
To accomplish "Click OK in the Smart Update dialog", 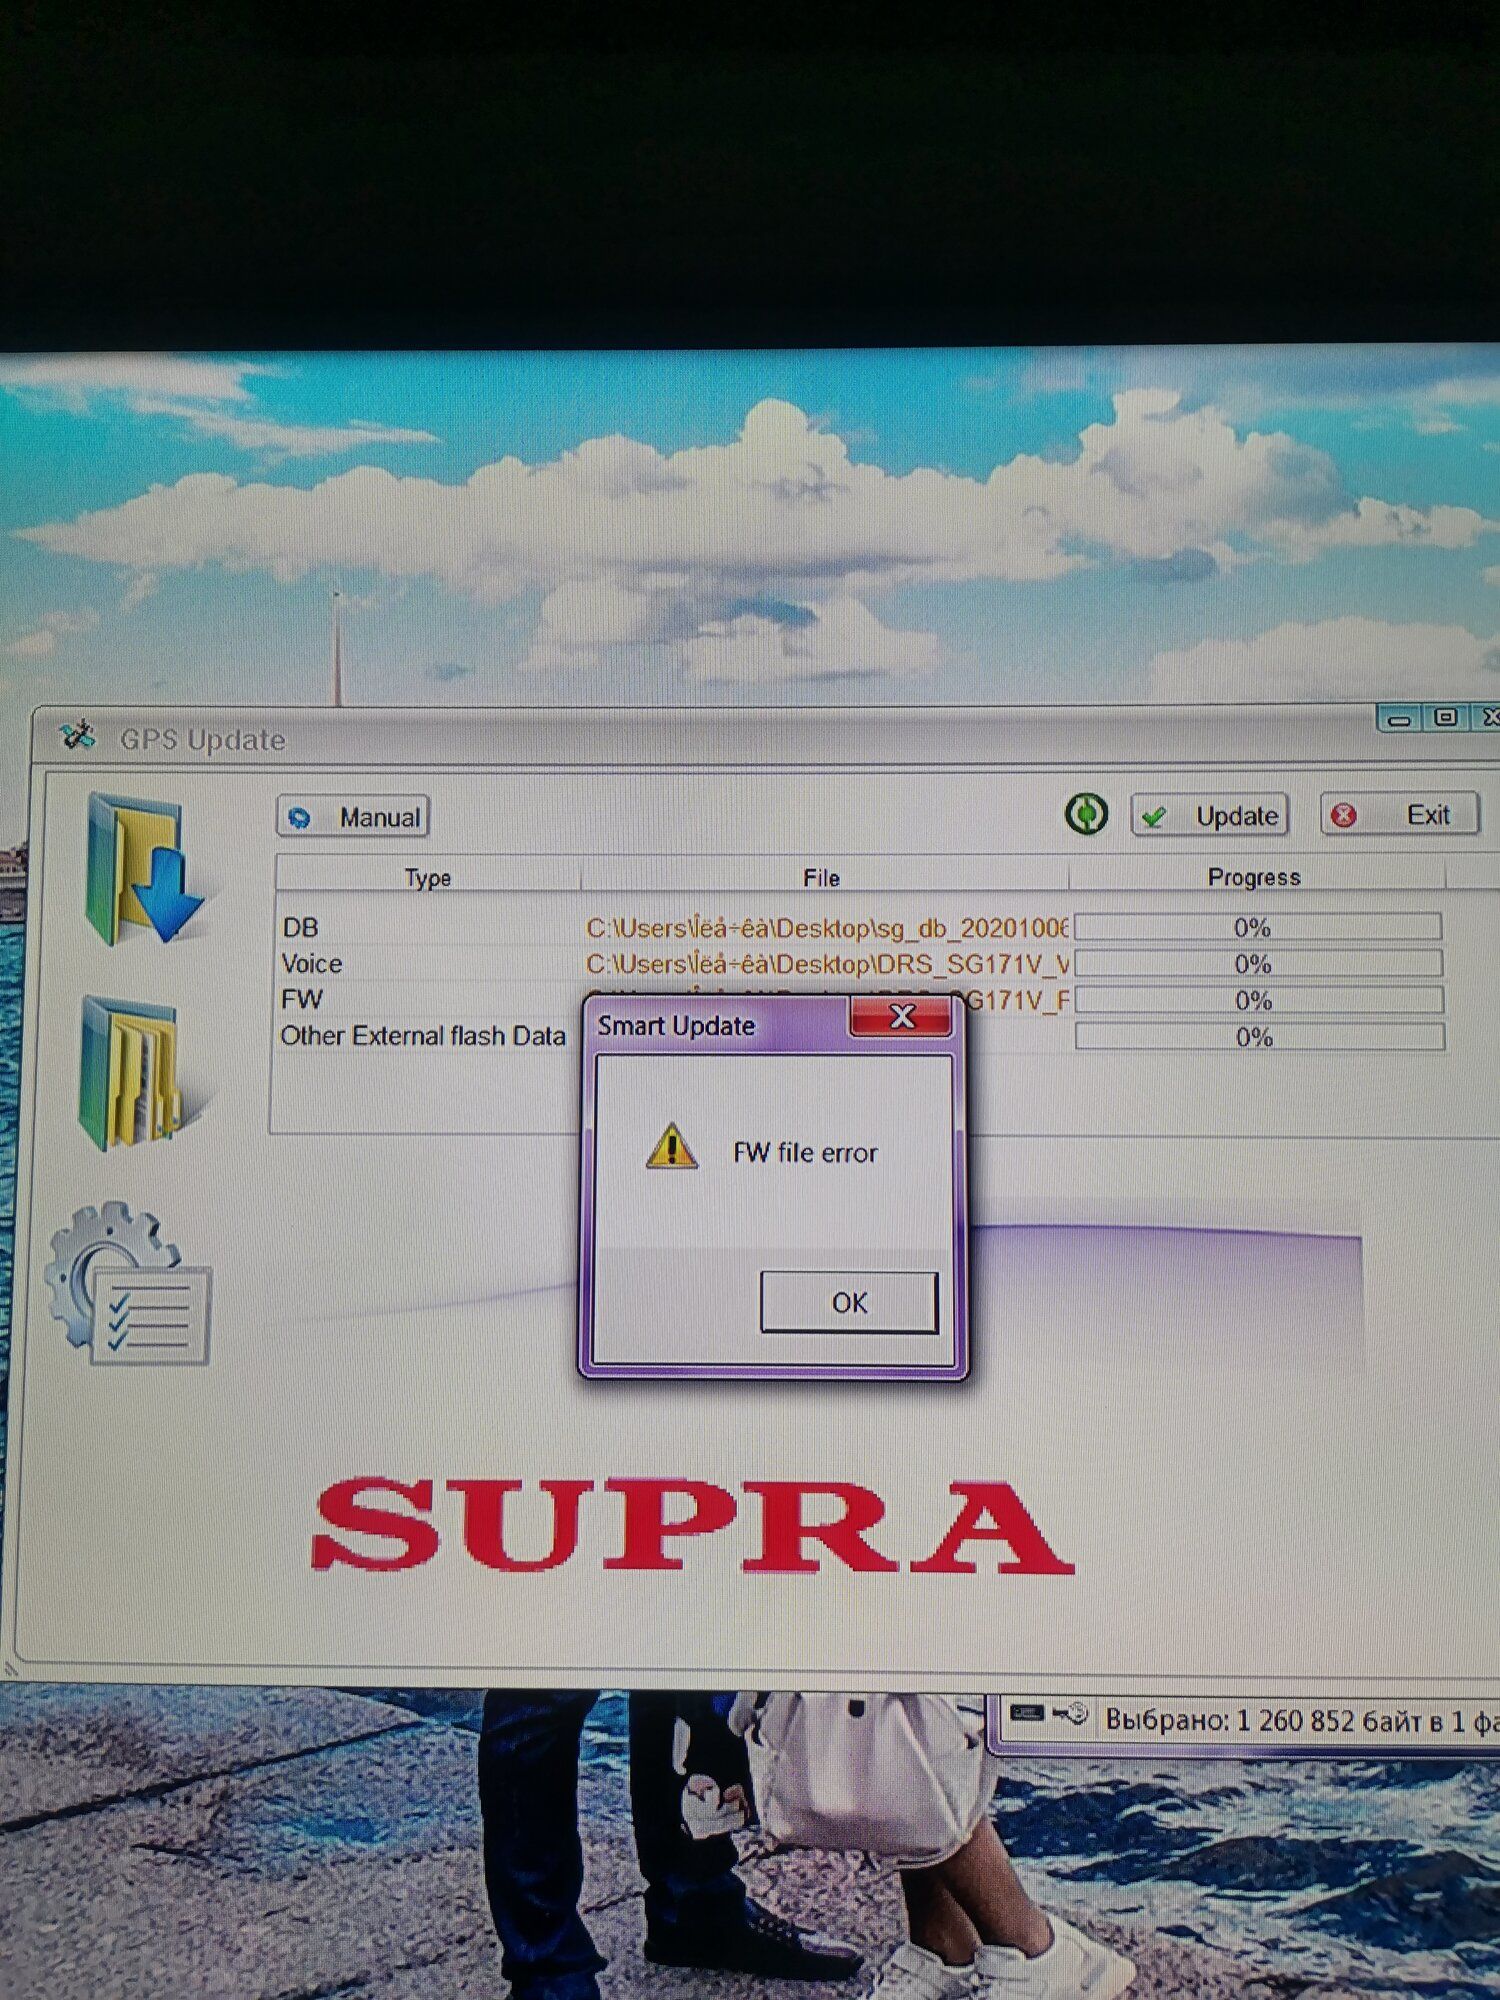I will (x=849, y=1302).
